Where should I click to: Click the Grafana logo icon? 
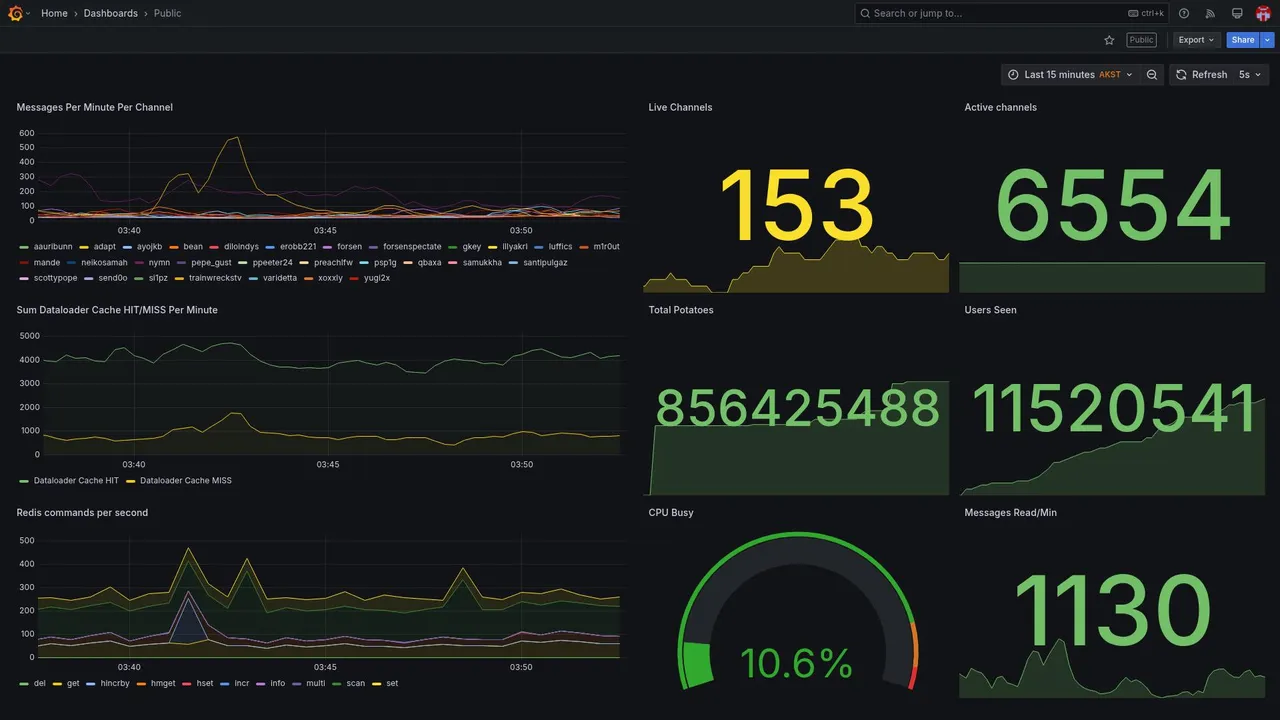(15, 13)
